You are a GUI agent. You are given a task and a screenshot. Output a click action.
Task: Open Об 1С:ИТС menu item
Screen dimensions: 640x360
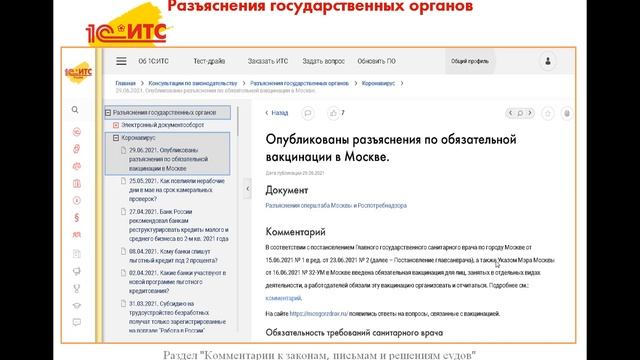(153, 61)
